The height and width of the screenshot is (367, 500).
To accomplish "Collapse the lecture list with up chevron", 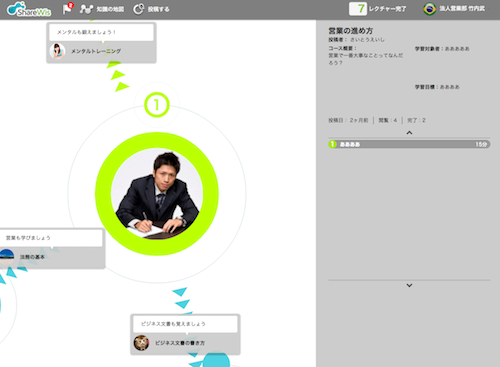I will (x=409, y=133).
